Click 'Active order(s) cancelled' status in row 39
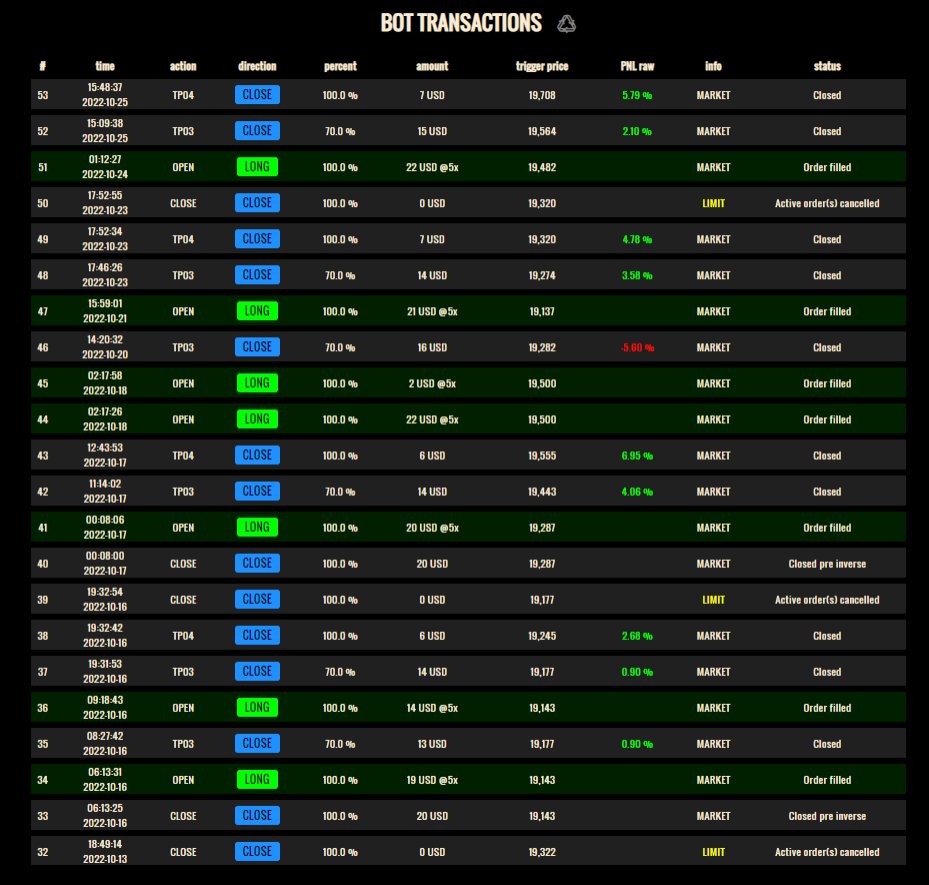929x885 pixels. (x=827, y=600)
